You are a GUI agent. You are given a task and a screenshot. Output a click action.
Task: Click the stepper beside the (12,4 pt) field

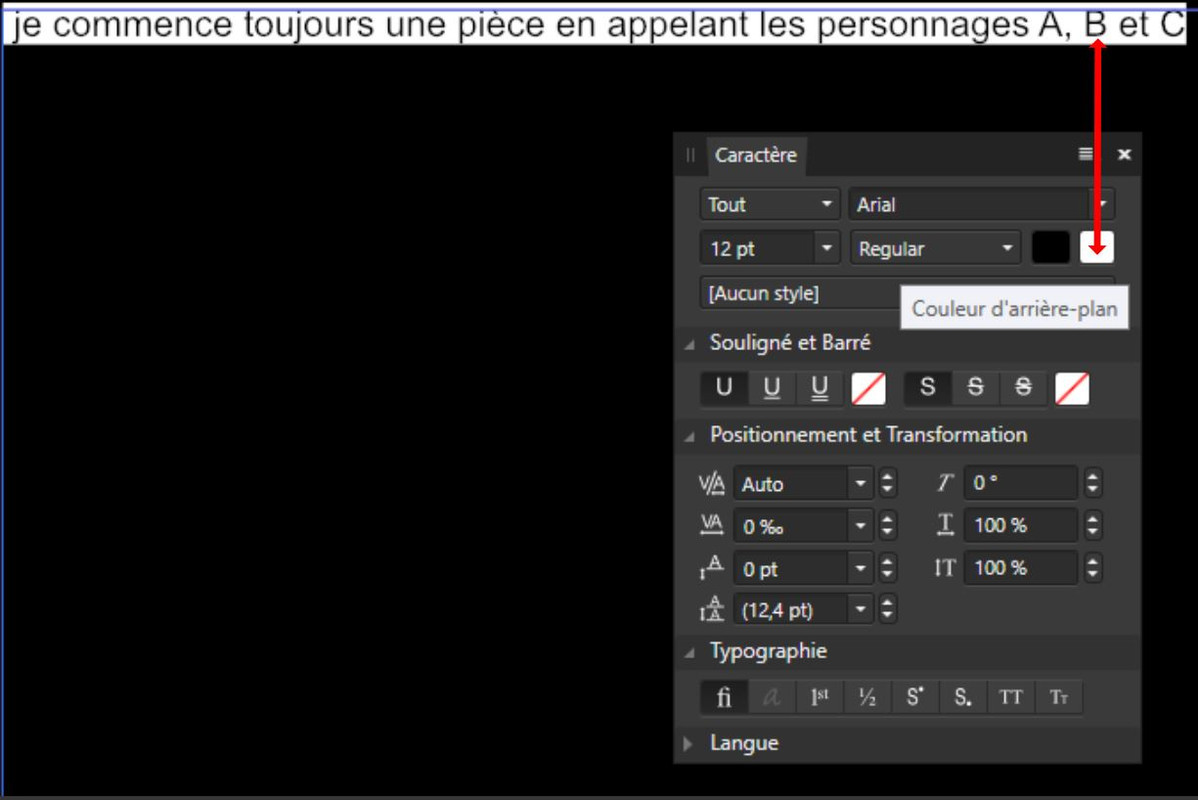pyautogui.click(x=887, y=610)
